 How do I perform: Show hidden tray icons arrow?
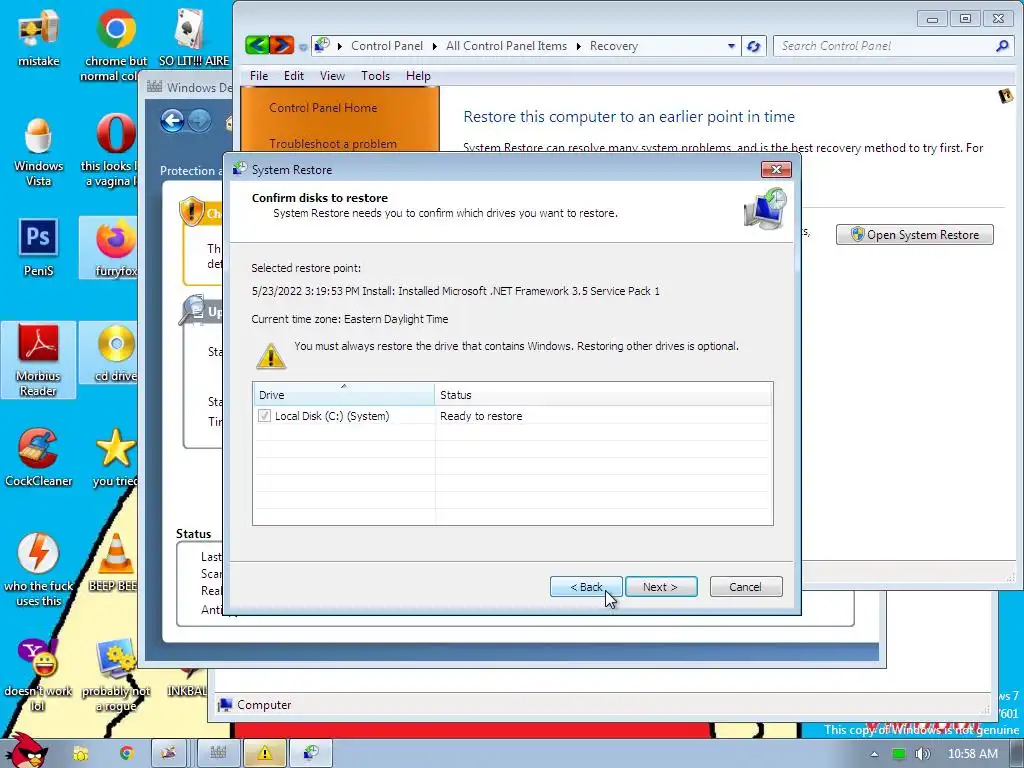coord(874,754)
